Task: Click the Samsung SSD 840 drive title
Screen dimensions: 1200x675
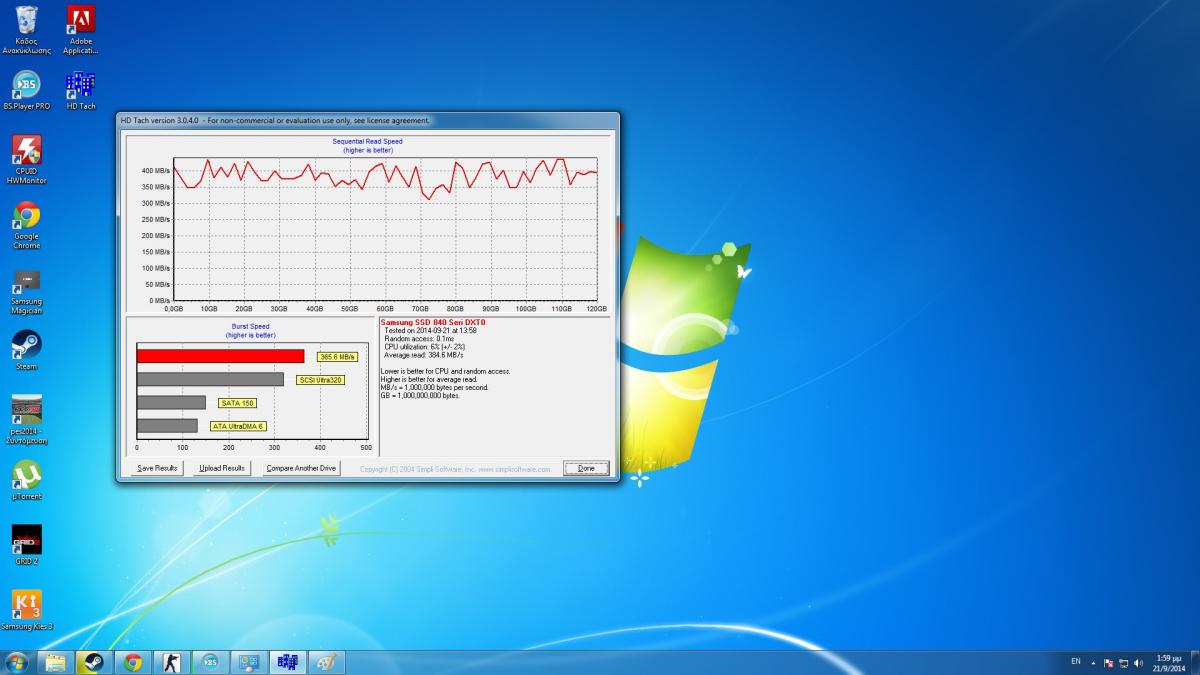Action: coord(433,322)
